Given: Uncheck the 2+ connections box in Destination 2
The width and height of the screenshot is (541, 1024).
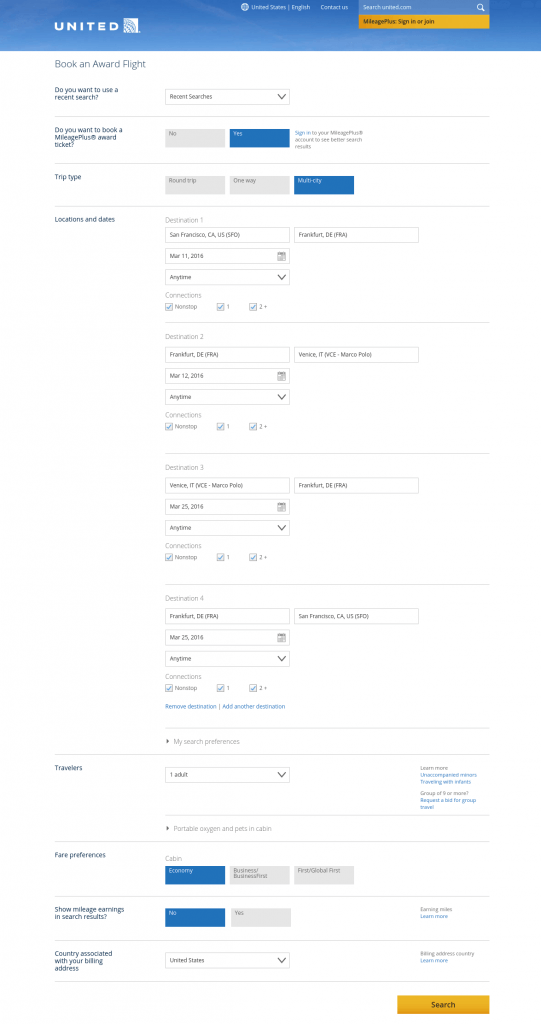Looking at the screenshot, I should pos(253,426).
